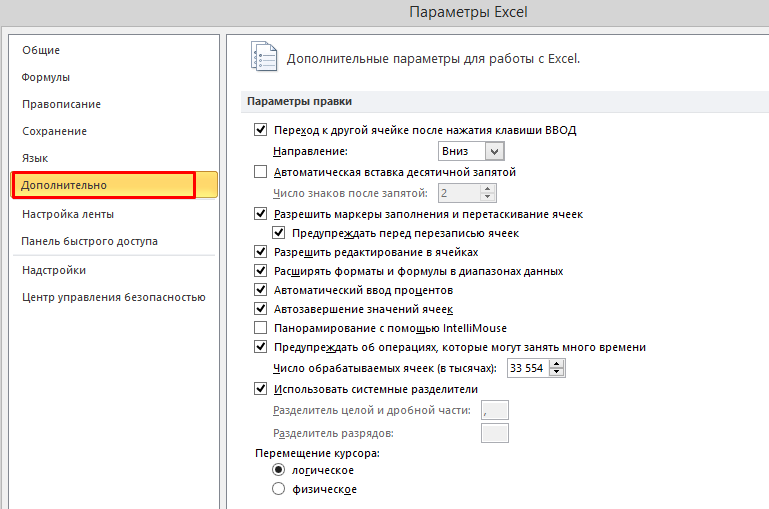
Task: Toggle Переход к другой ячейке после ВВОД
Action: click(260, 130)
